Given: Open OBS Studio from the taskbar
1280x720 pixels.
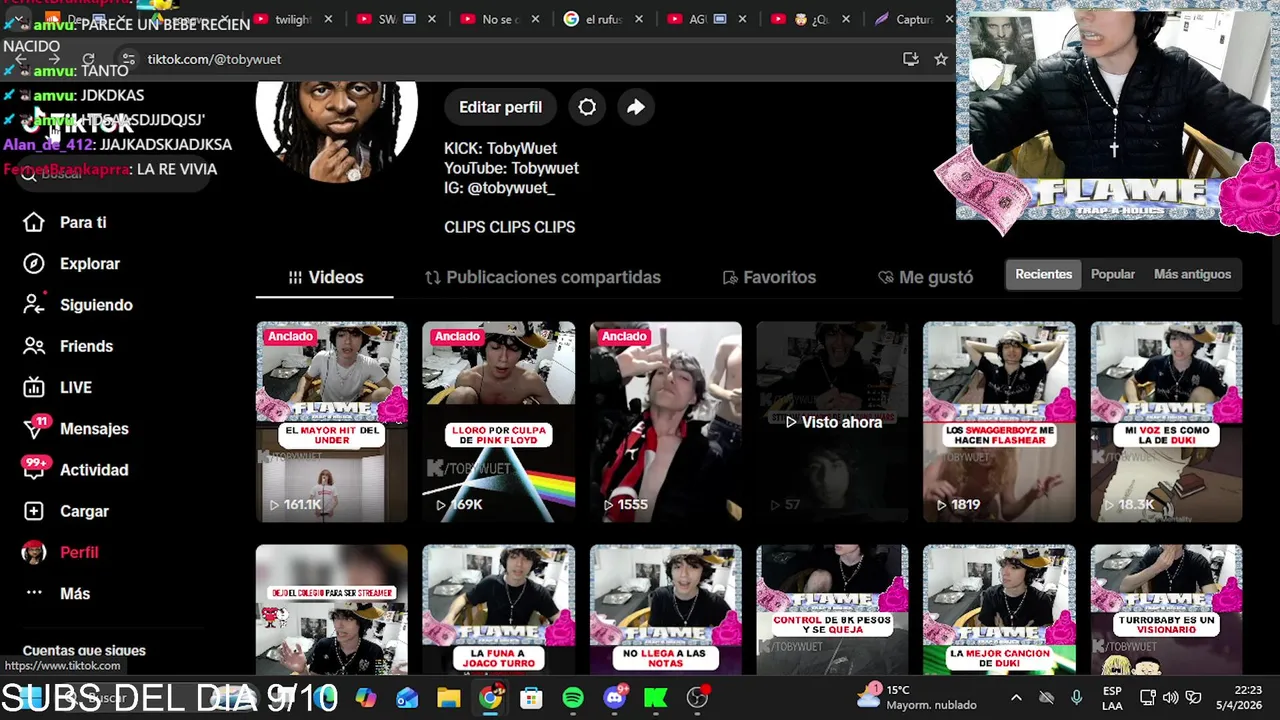Looking at the screenshot, I should point(698,698).
